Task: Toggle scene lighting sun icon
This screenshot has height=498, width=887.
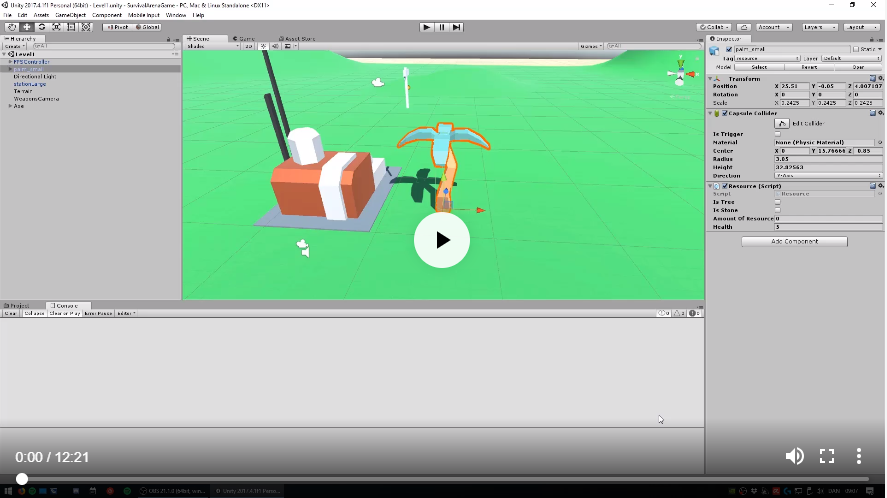Action: pyautogui.click(x=263, y=46)
